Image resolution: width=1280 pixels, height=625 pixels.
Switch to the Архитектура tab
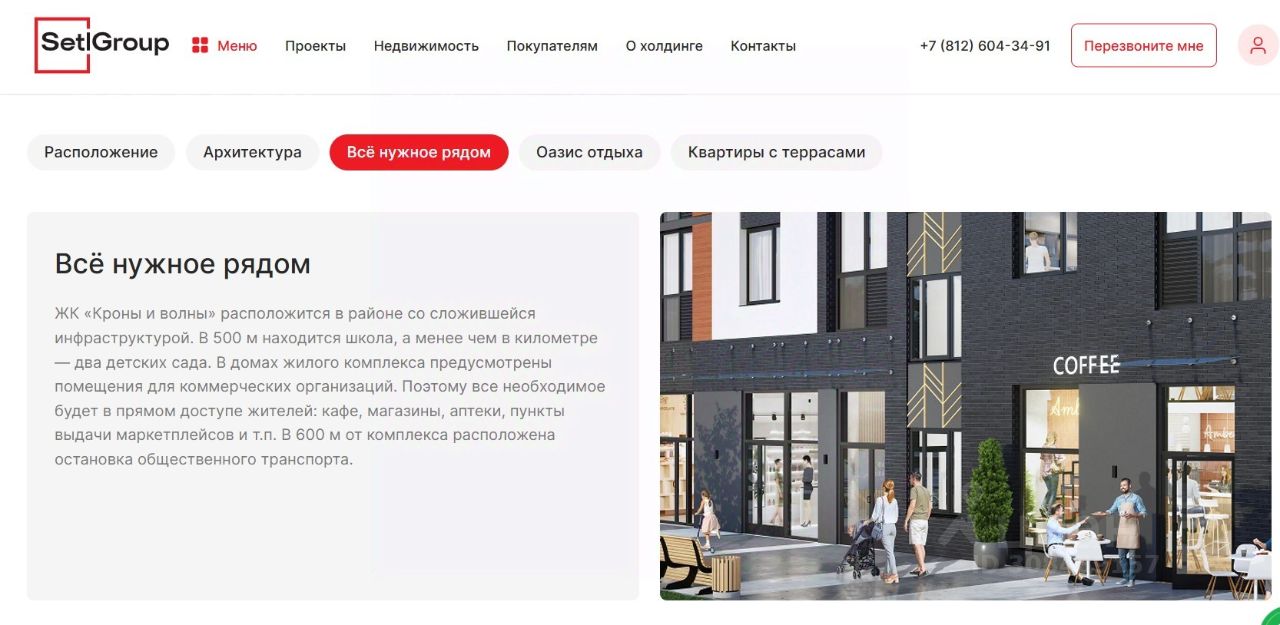(252, 152)
